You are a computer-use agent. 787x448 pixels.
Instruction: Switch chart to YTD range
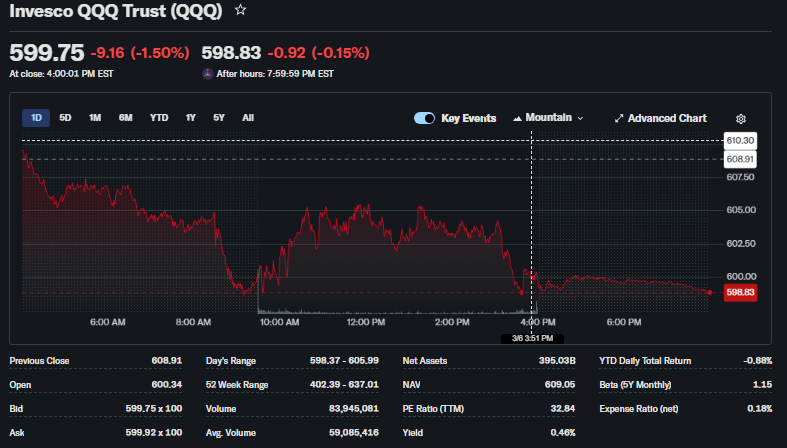(x=159, y=118)
